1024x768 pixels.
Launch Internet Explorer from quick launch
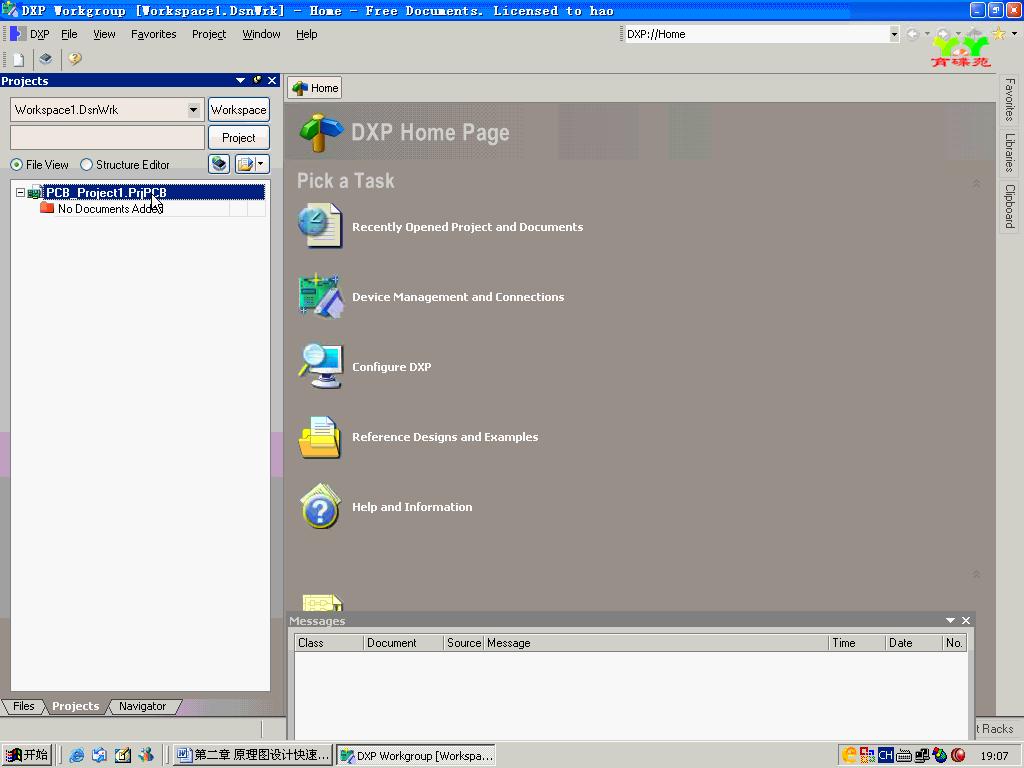76,756
